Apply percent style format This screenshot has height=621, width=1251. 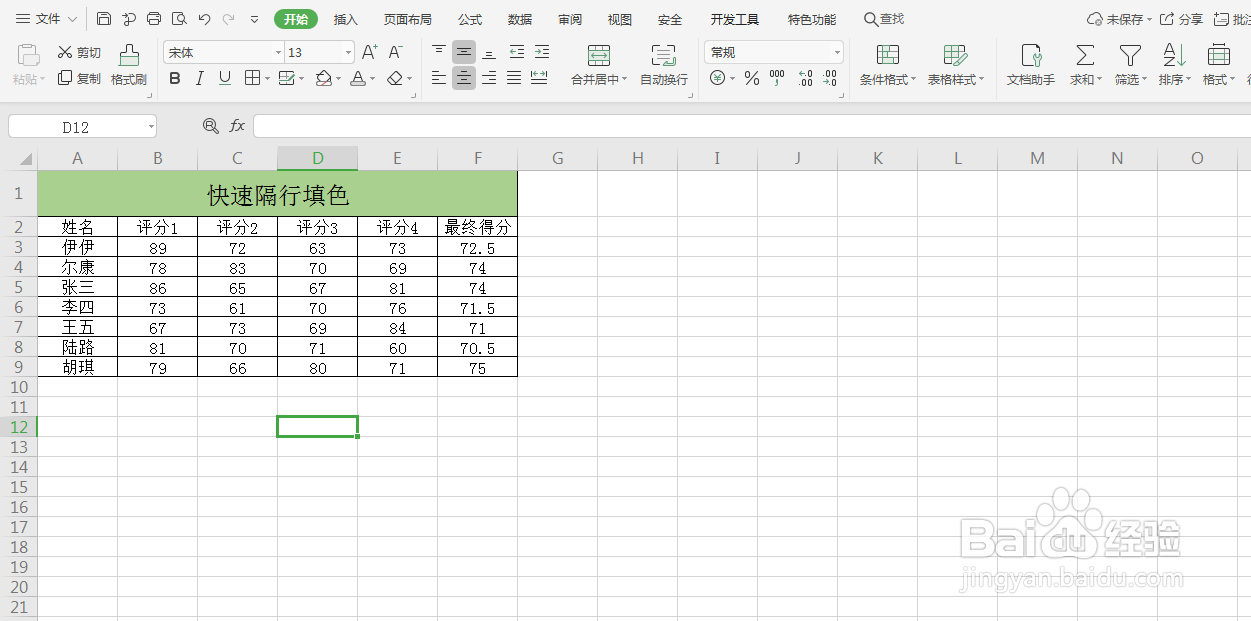point(752,78)
